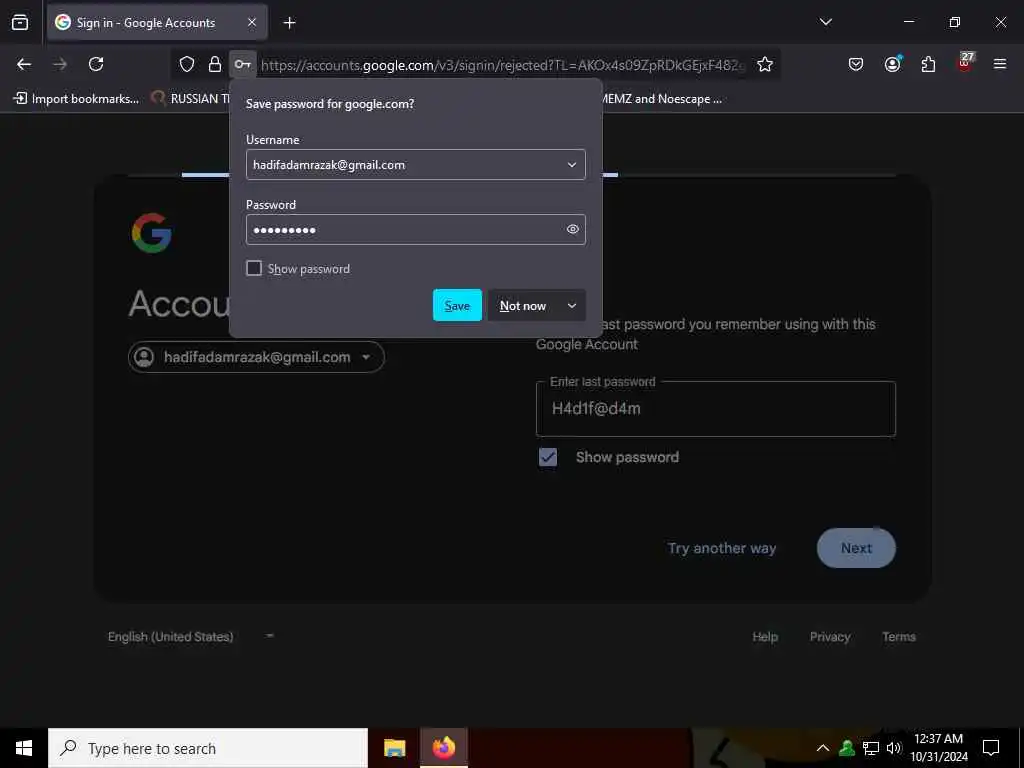Click the Google G logo
Screen dimensions: 1024x768
(x=152, y=232)
